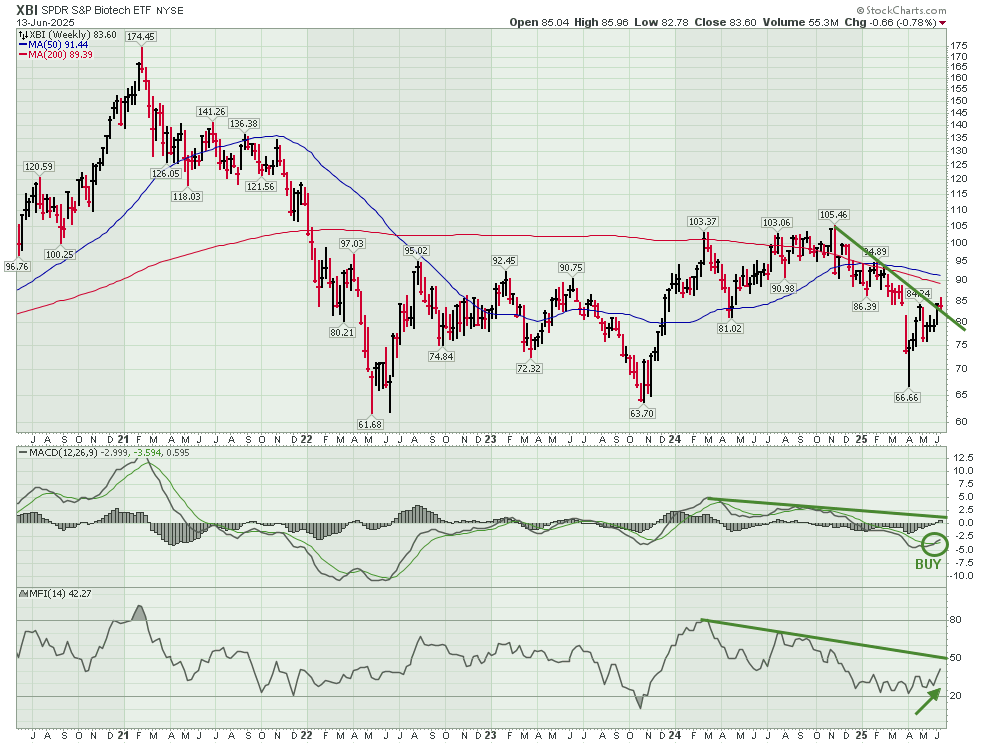Click the 121.56 price label
The width and height of the screenshot is (990, 744).
tap(261, 186)
